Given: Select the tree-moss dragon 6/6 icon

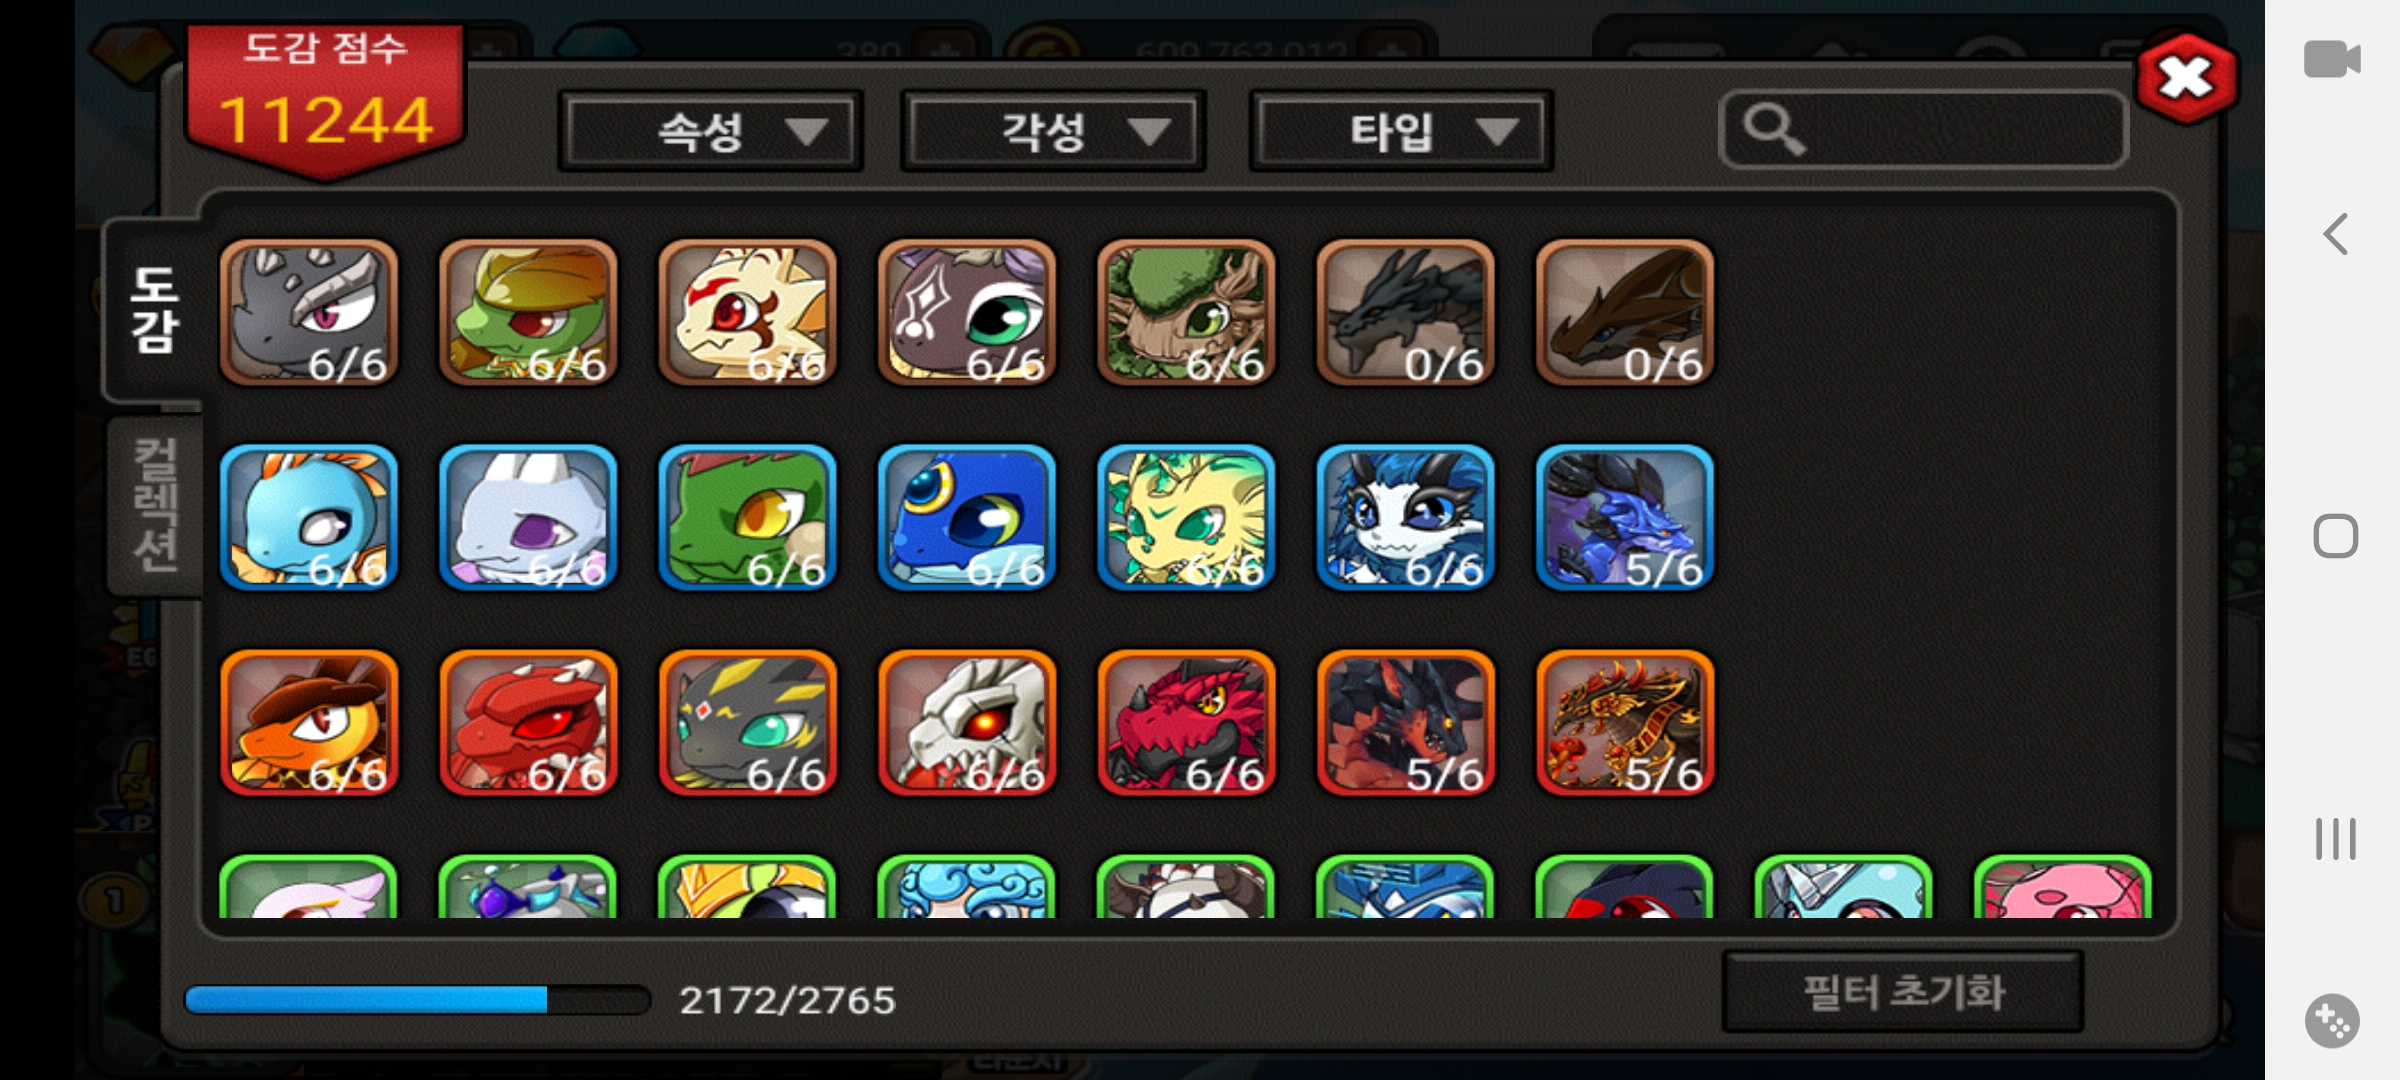Looking at the screenshot, I should coord(1186,312).
